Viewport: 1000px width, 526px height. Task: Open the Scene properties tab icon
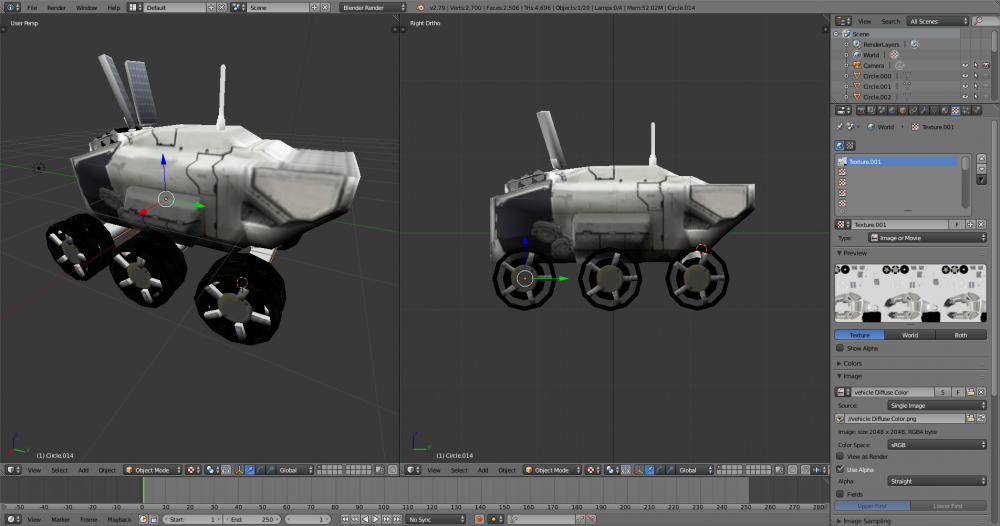point(882,110)
